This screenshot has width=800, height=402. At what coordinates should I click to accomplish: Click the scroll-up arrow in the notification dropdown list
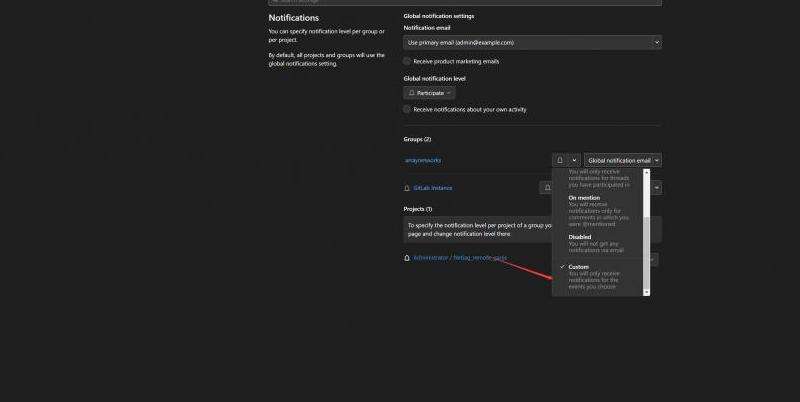click(x=646, y=172)
